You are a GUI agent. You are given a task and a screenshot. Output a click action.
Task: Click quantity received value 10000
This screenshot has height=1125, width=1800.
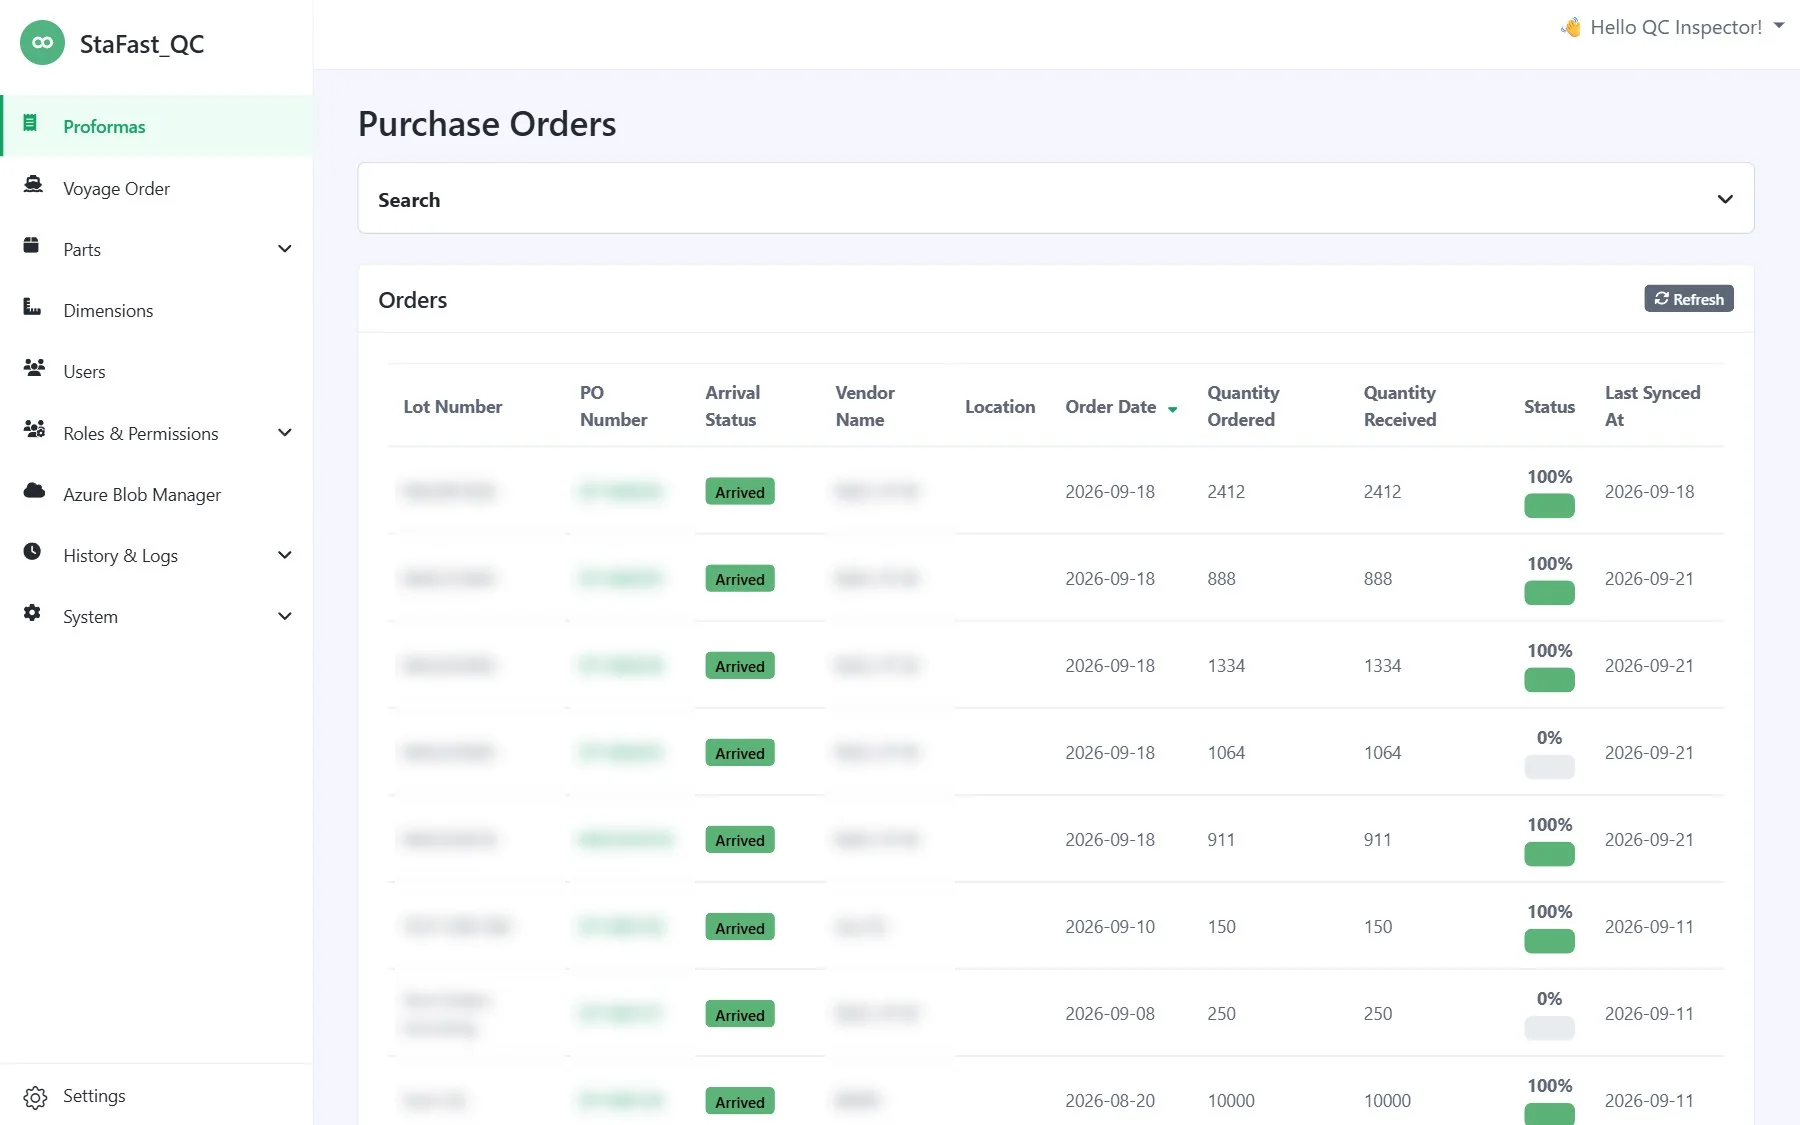click(x=1387, y=1101)
